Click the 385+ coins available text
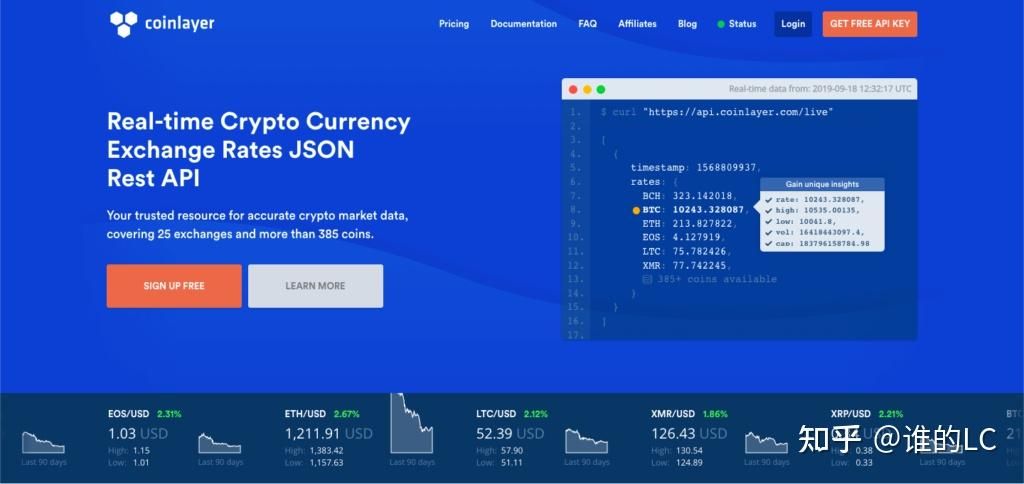The image size is (1024, 484). (x=717, y=279)
